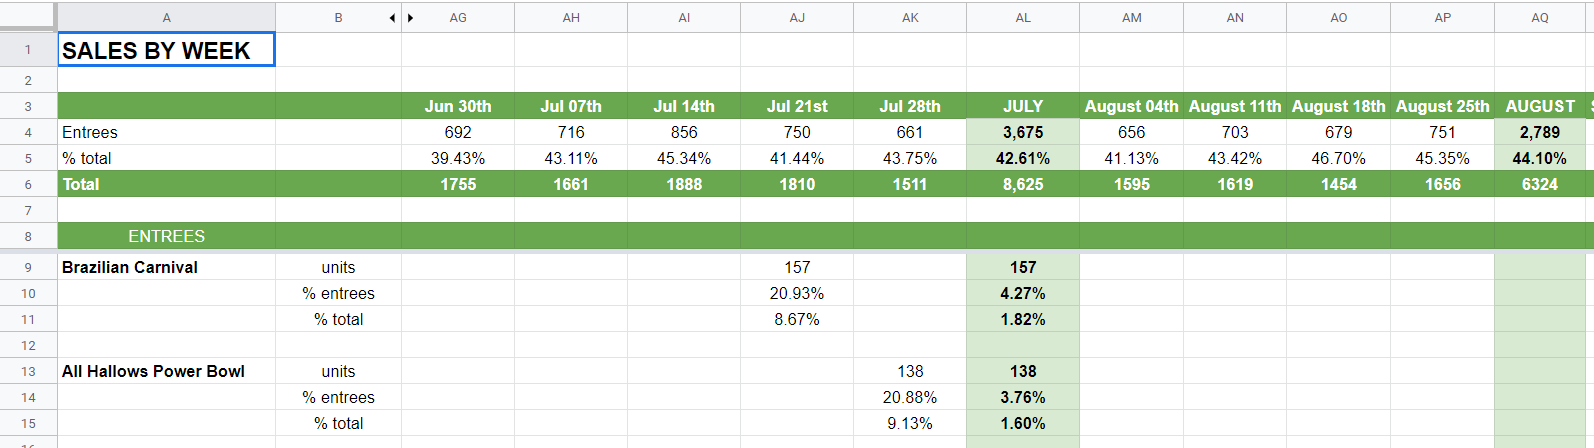The image size is (1594, 448).
Task: Select the entire sheet via the corner box
Action: tap(28, 17)
